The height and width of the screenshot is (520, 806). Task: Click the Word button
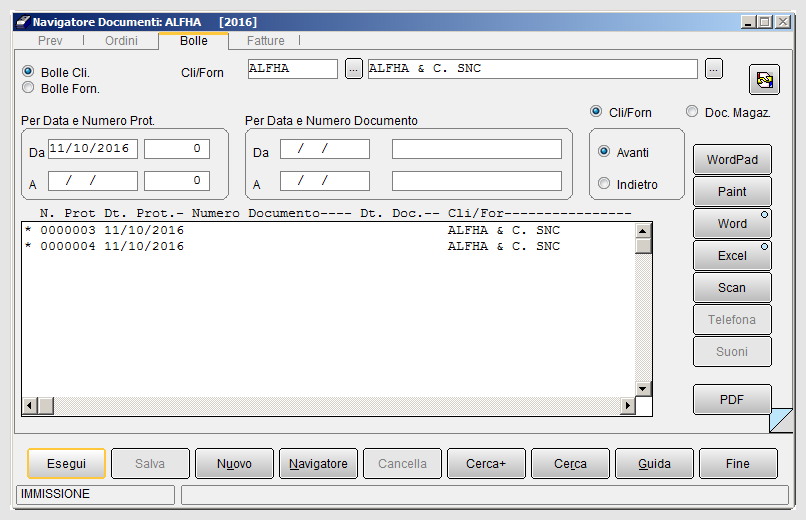pos(732,224)
